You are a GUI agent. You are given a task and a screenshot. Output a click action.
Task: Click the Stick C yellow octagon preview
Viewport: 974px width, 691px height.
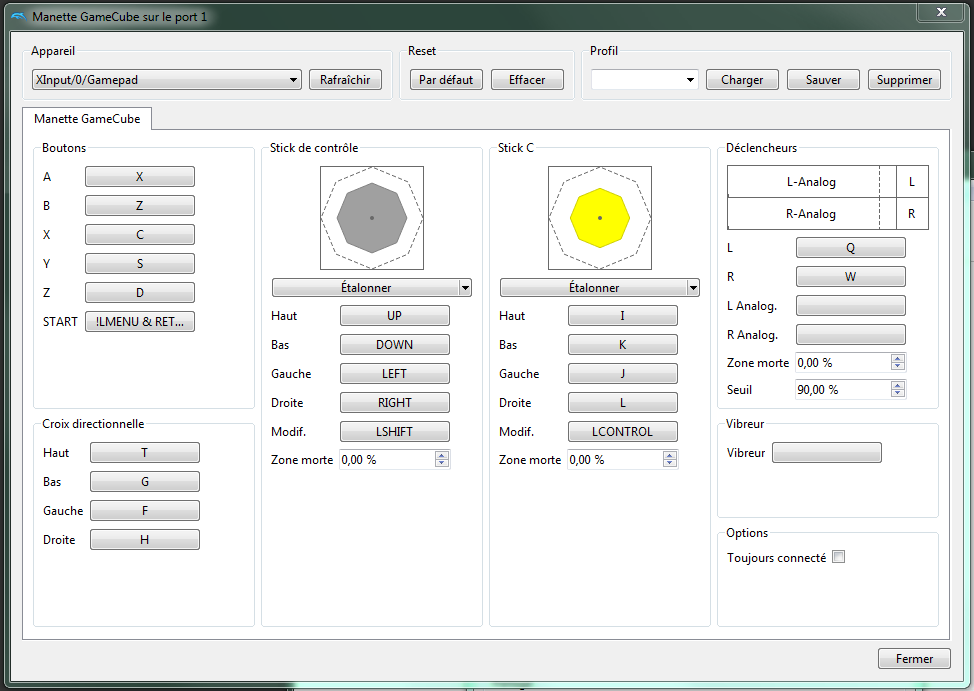coord(600,218)
